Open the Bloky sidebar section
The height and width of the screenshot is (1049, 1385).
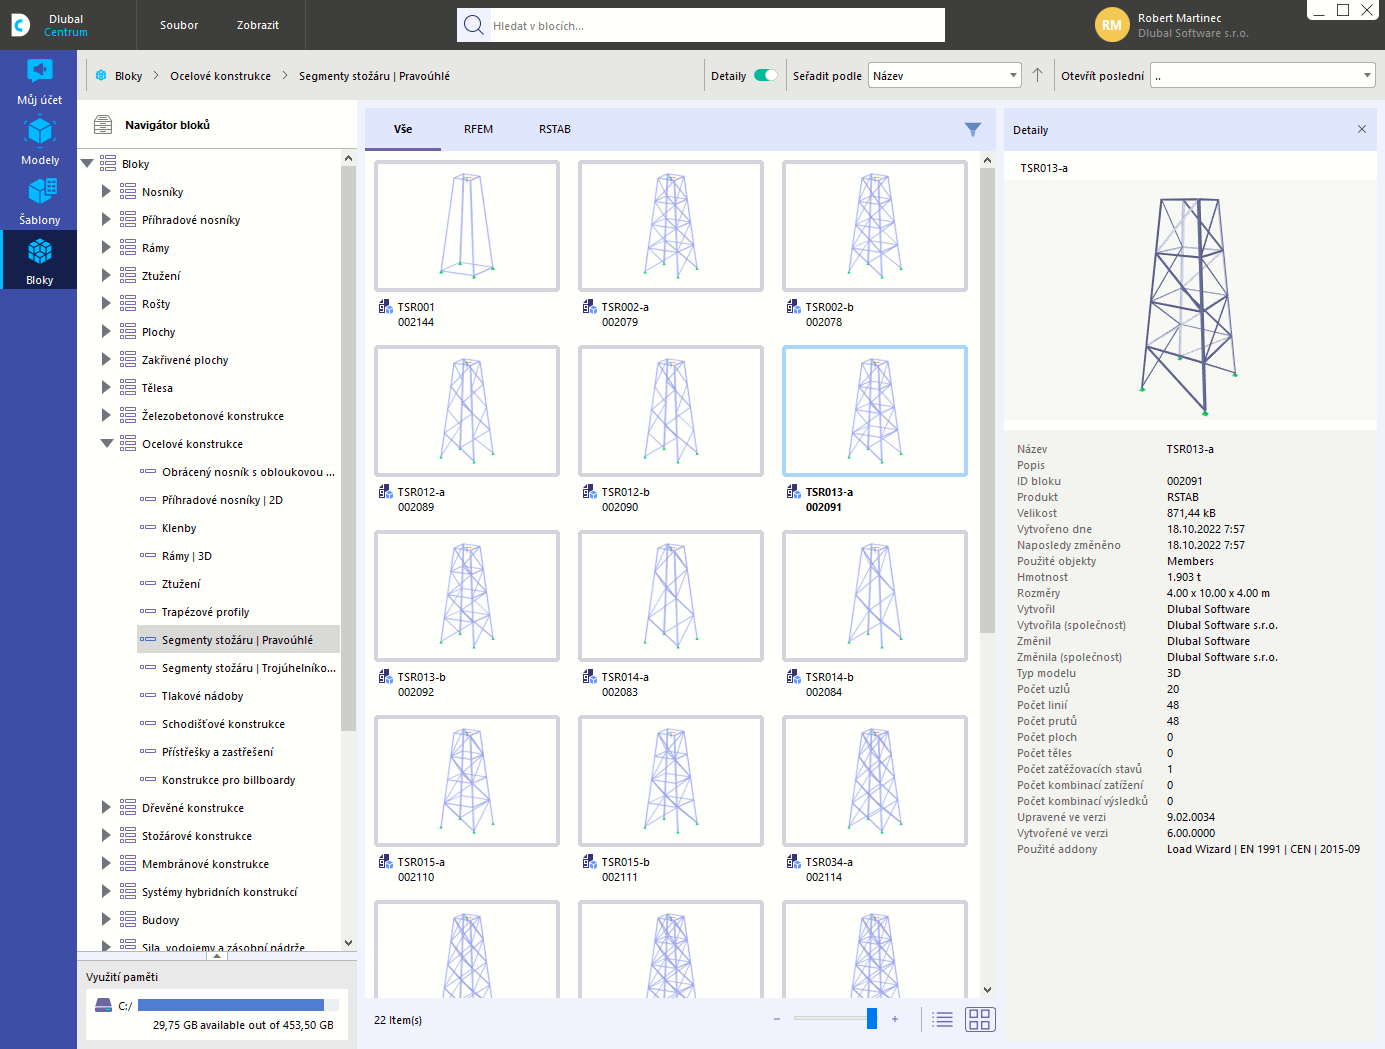click(39, 260)
